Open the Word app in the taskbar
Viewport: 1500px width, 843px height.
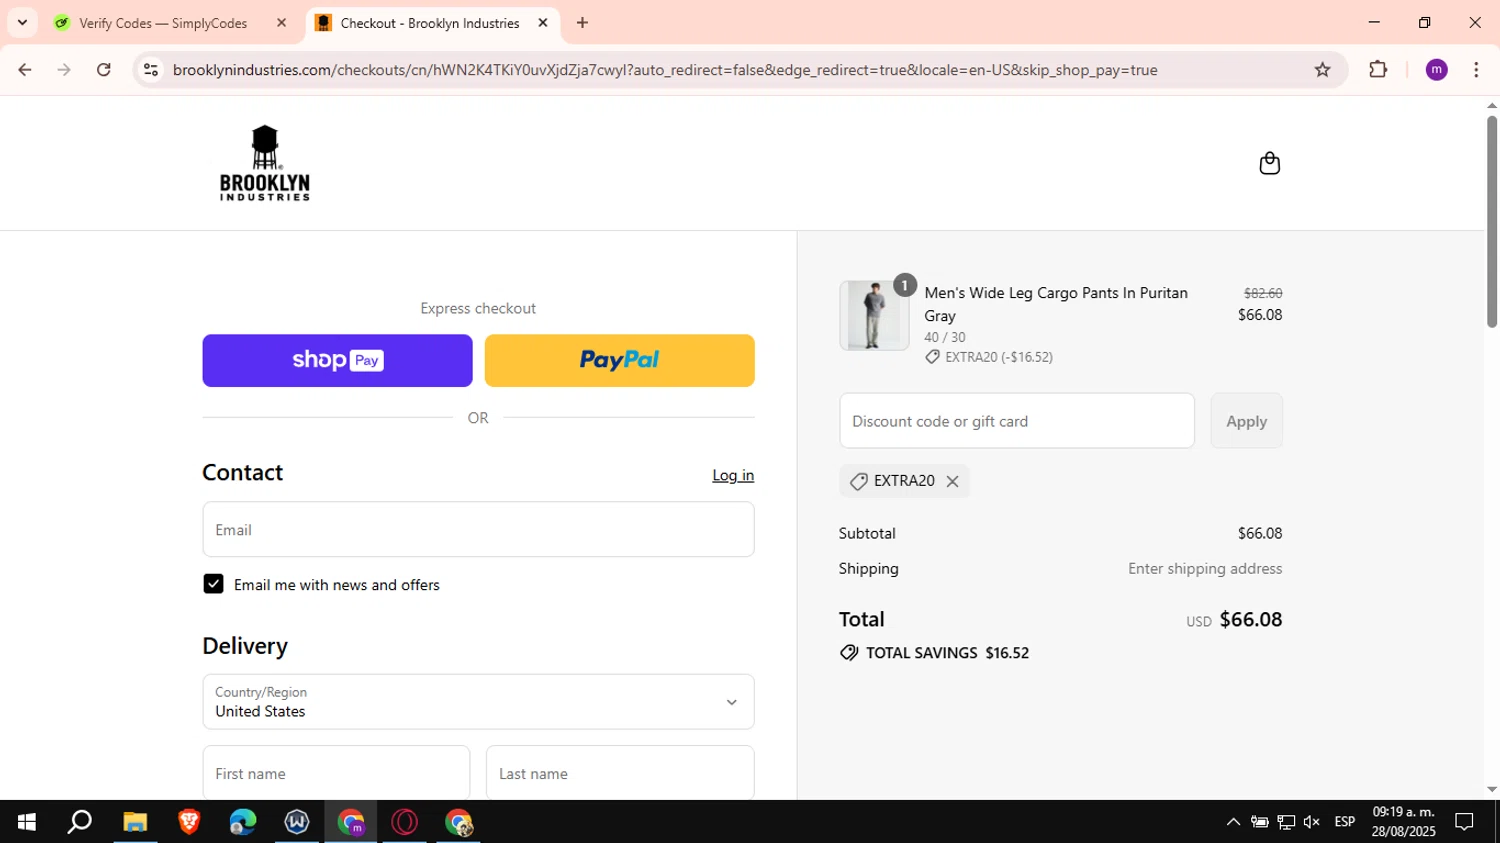297,822
